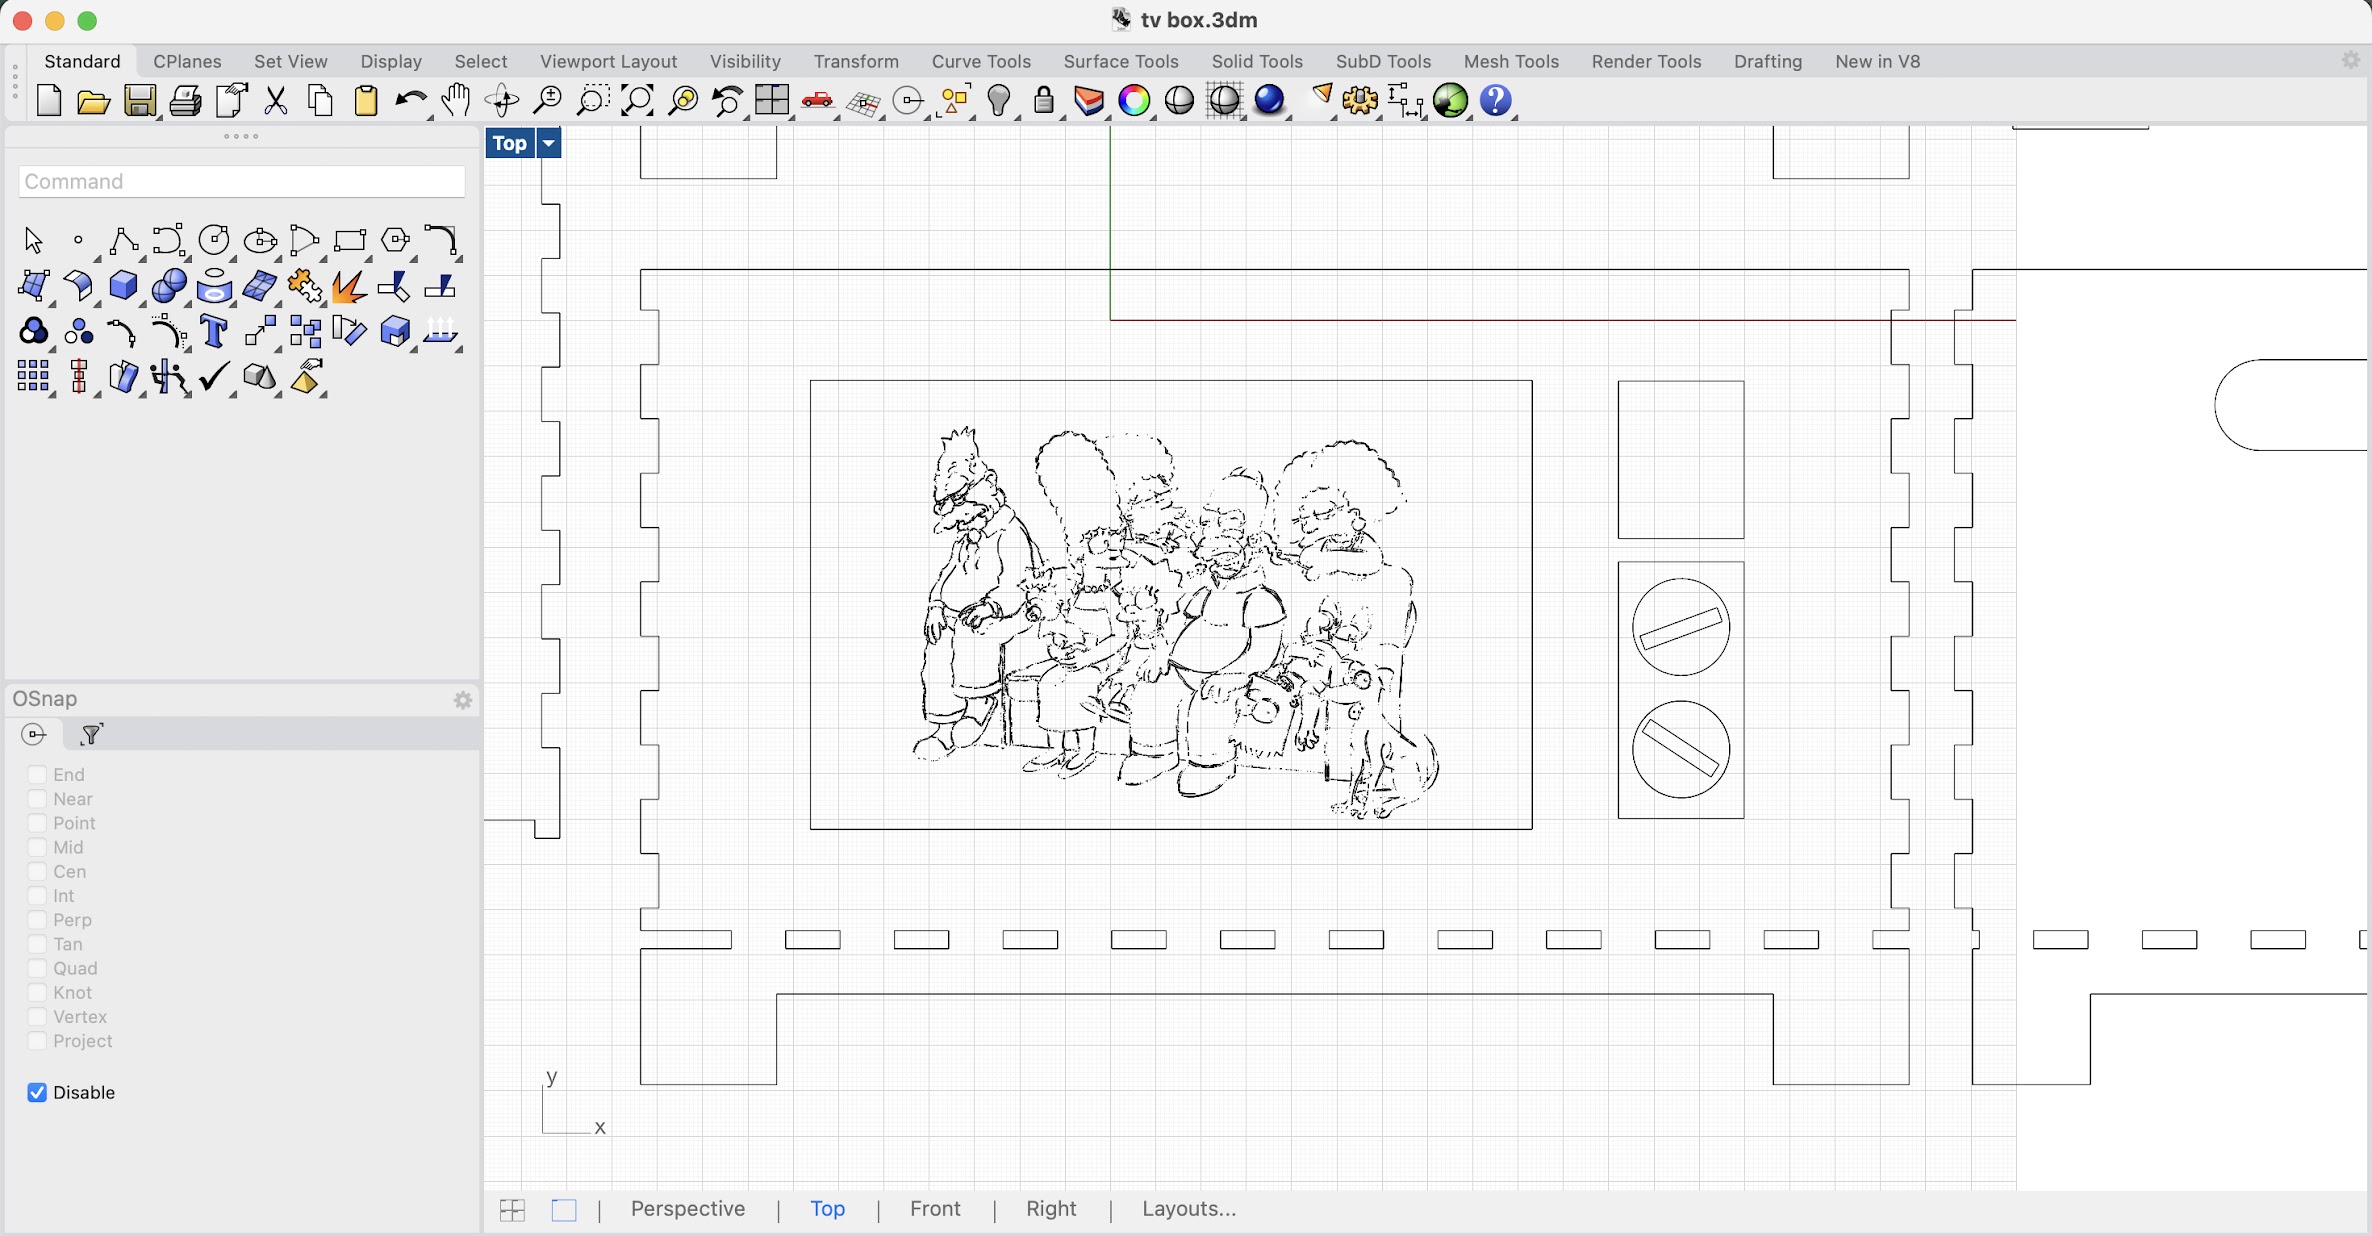
Task: Open OSnap panel gear options
Action: pos(463,700)
